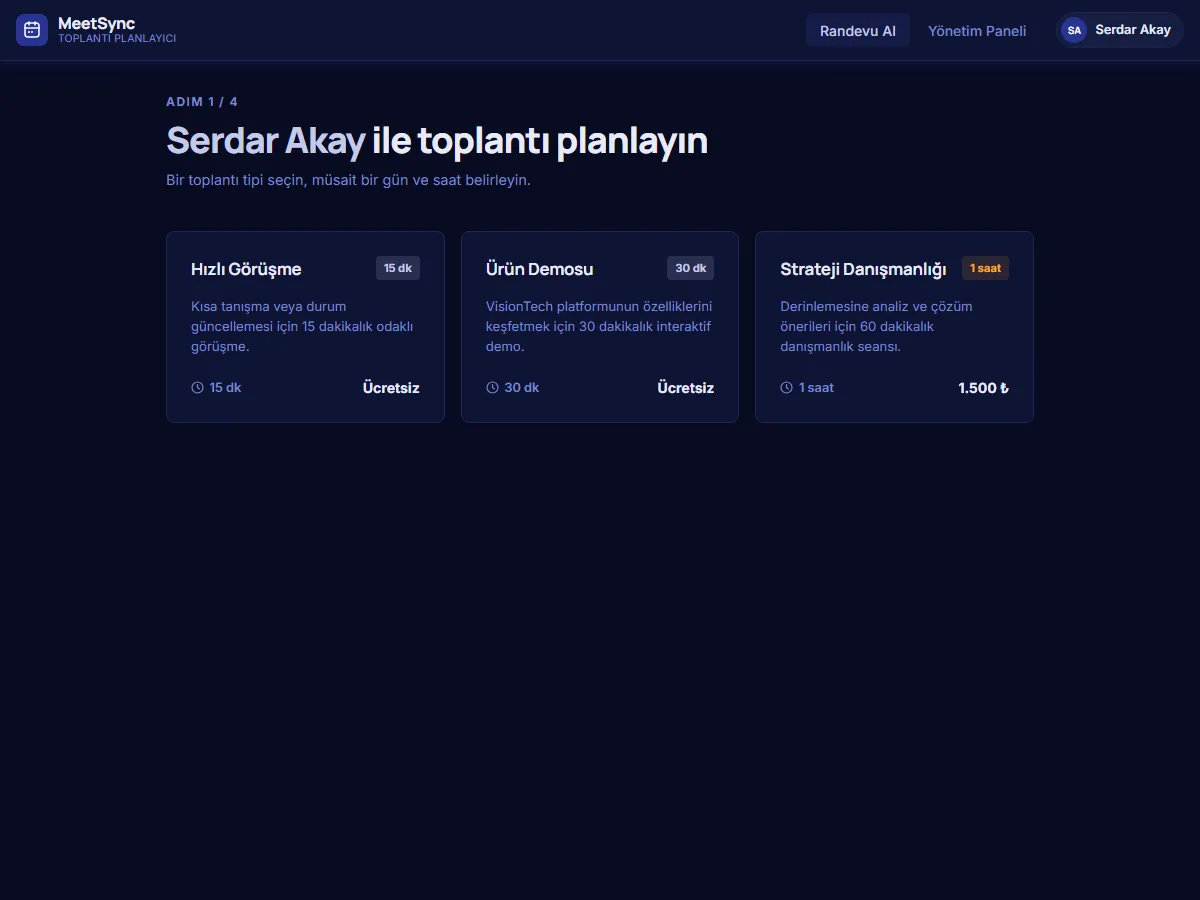Viewport: 1200px width, 900px height.
Task: Click the orange 1 saat badge
Action: pos(985,268)
